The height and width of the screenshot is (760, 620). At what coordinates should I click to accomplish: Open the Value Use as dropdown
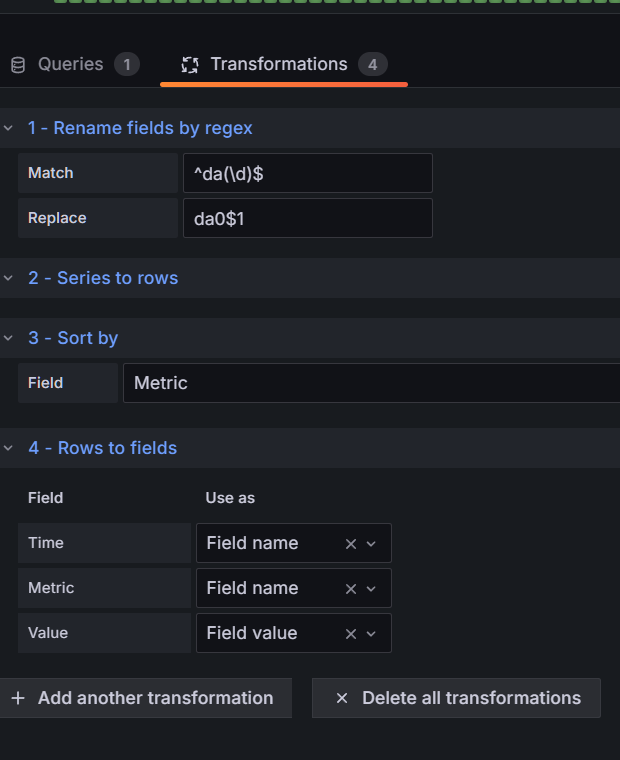click(371, 634)
